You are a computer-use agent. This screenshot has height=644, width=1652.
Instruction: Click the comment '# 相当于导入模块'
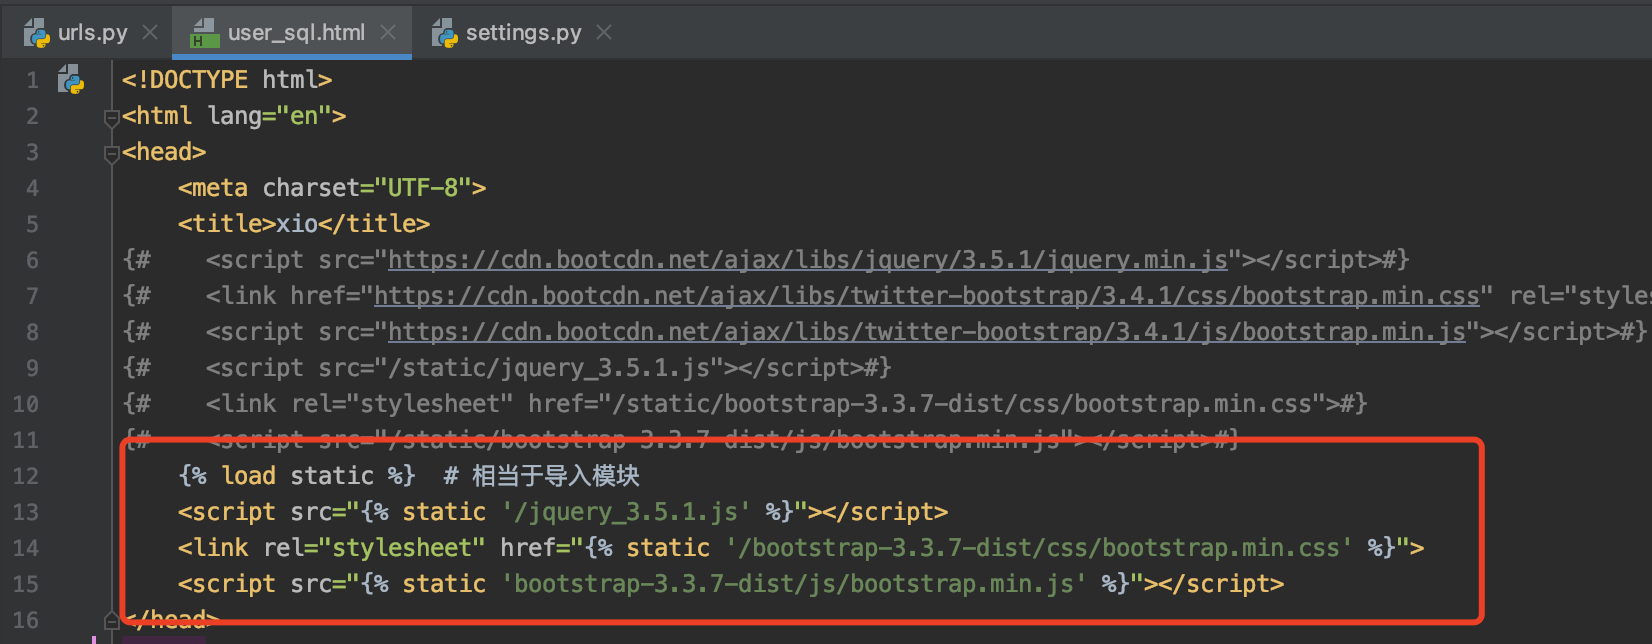(542, 476)
